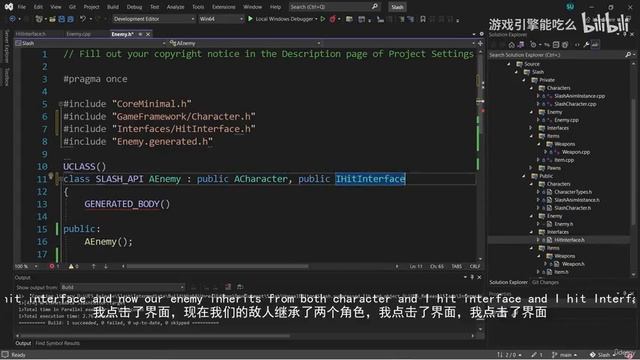Click the editor horizontal scrollbar

218,267
